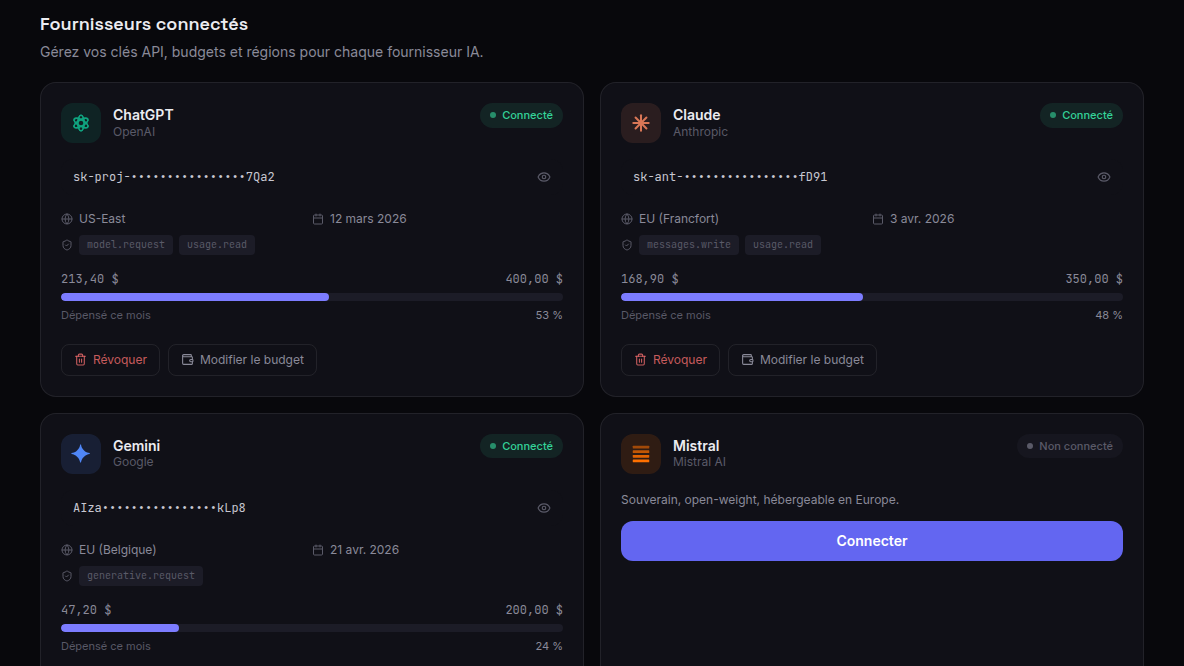Click the Gemini budget progress bar
Screen dimensions: 1184x666
click(312, 628)
